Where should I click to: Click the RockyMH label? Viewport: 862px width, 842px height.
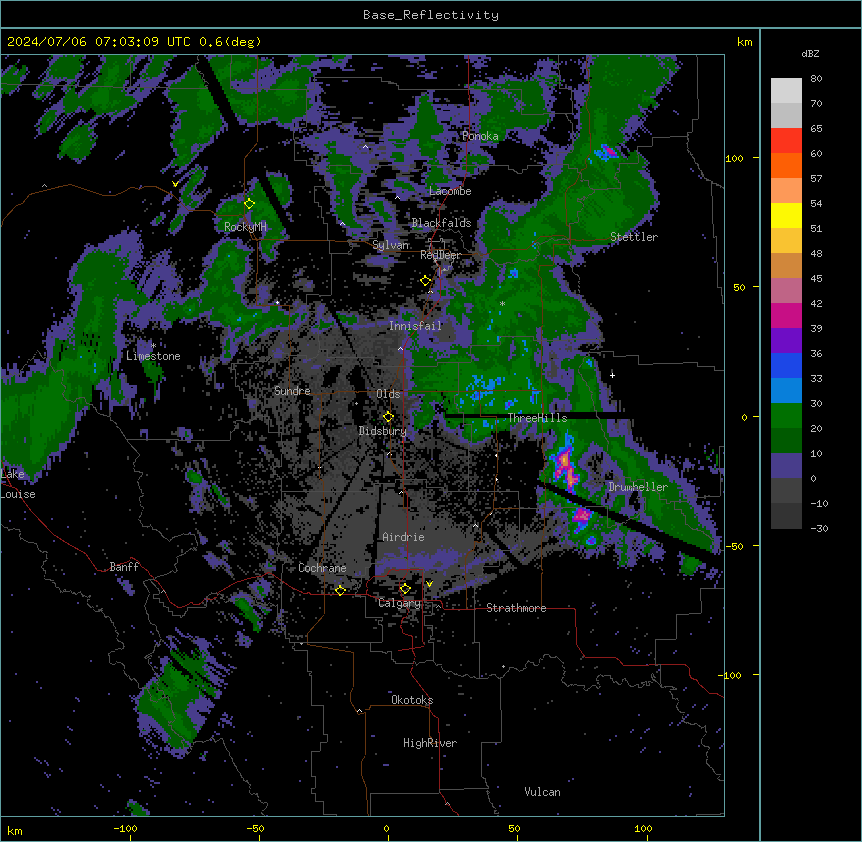tap(245, 227)
